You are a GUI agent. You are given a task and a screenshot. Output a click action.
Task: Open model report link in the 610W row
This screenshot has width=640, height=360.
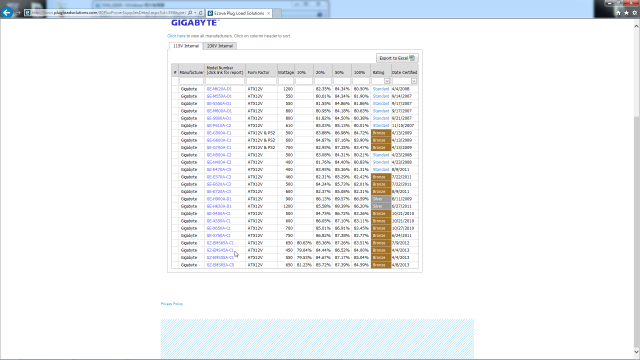pyautogui.click(x=219, y=126)
